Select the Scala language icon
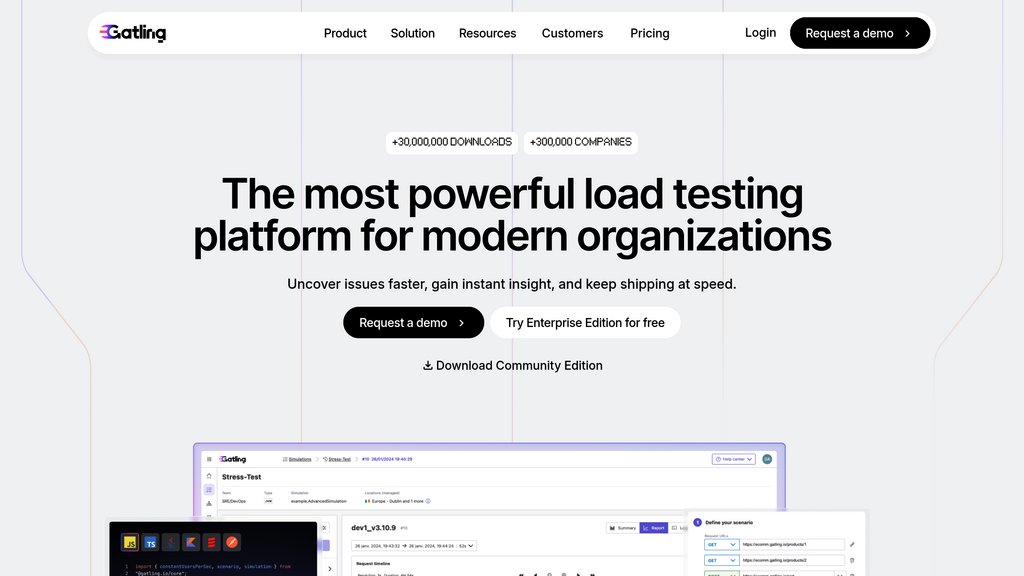This screenshot has height=576, width=1024. point(211,542)
